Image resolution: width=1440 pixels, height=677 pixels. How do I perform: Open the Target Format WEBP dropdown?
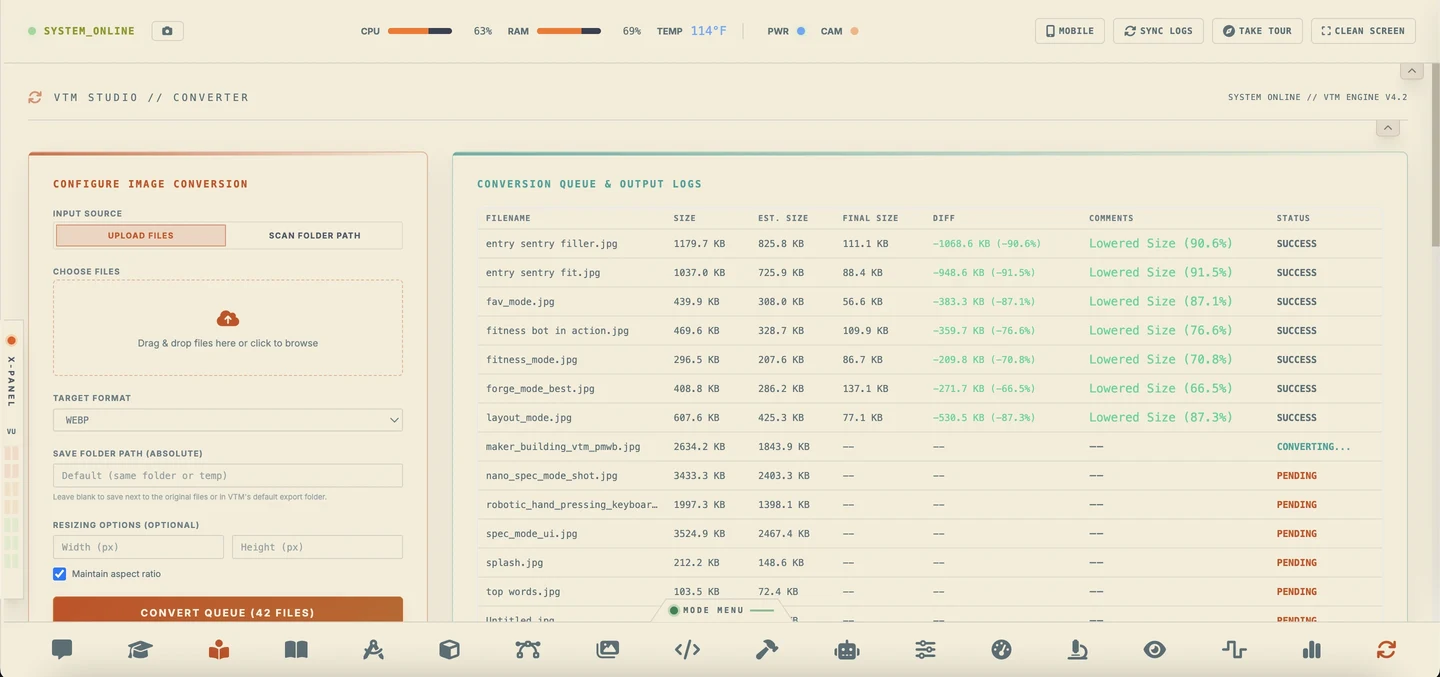228,420
